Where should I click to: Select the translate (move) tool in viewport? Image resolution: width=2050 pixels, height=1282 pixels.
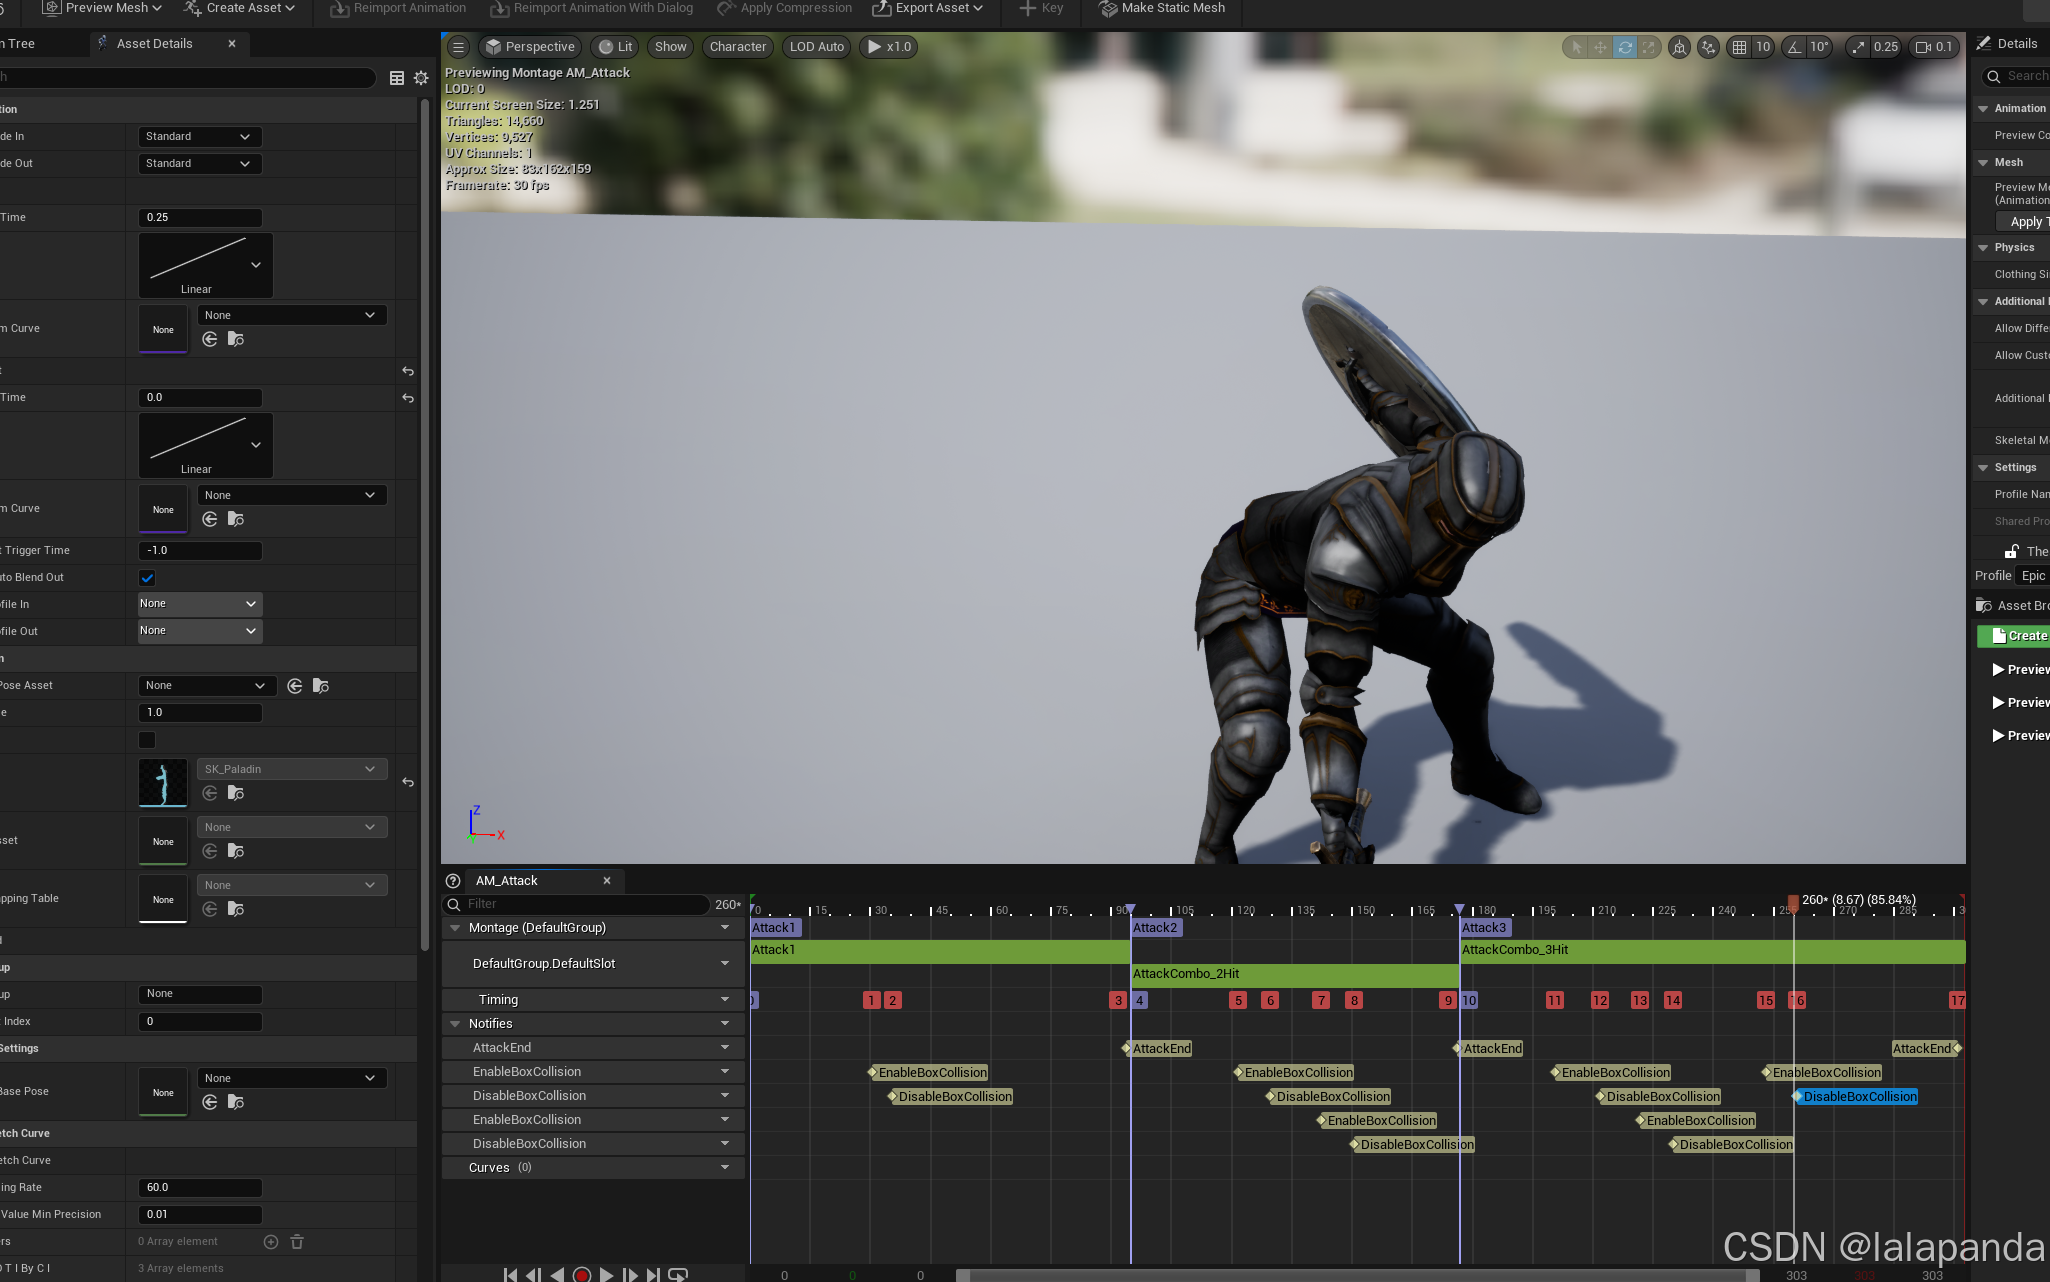(1600, 47)
